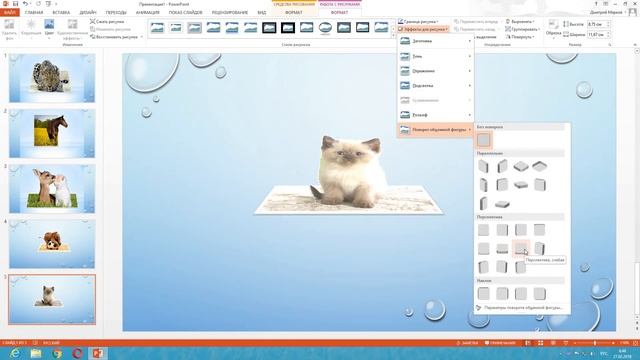Select slide 4 thumbnail with puppy
Viewport: 640px width, 360px height.
coord(52,244)
